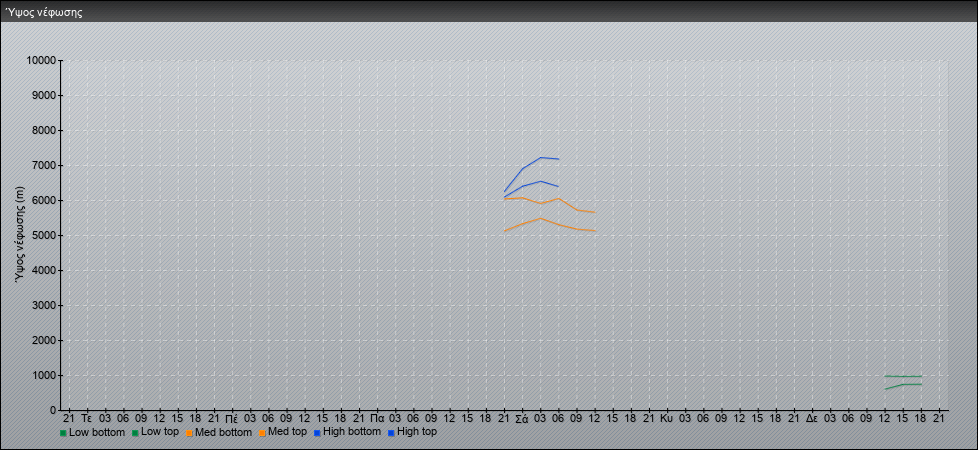Click the 6000 y-axis value
978x450 pixels.
point(44,200)
